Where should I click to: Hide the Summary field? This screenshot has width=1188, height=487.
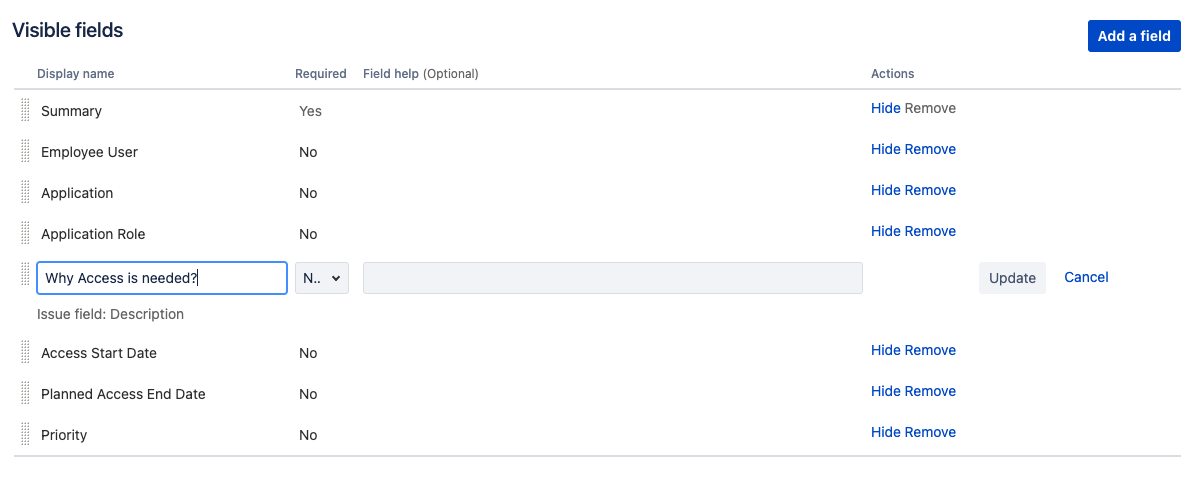pyautogui.click(x=885, y=108)
